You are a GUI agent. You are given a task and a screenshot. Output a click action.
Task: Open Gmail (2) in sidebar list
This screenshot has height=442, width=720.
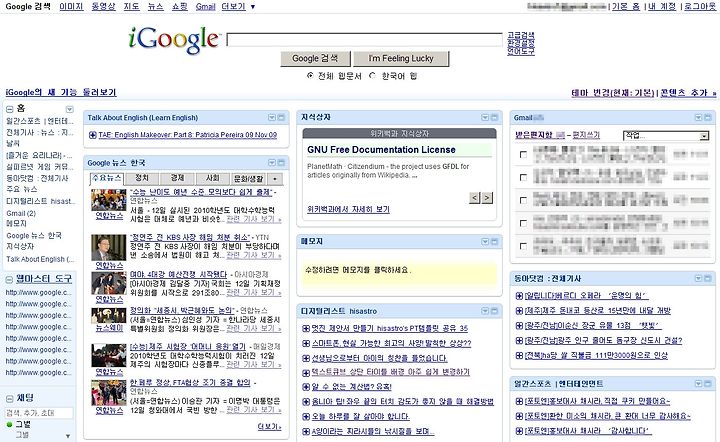coord(21,213)
